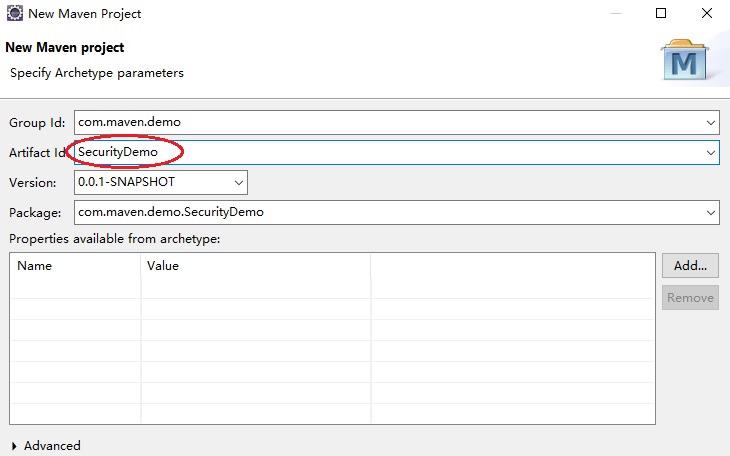Open the Group Id dropdown arrow

coord(710,123)
